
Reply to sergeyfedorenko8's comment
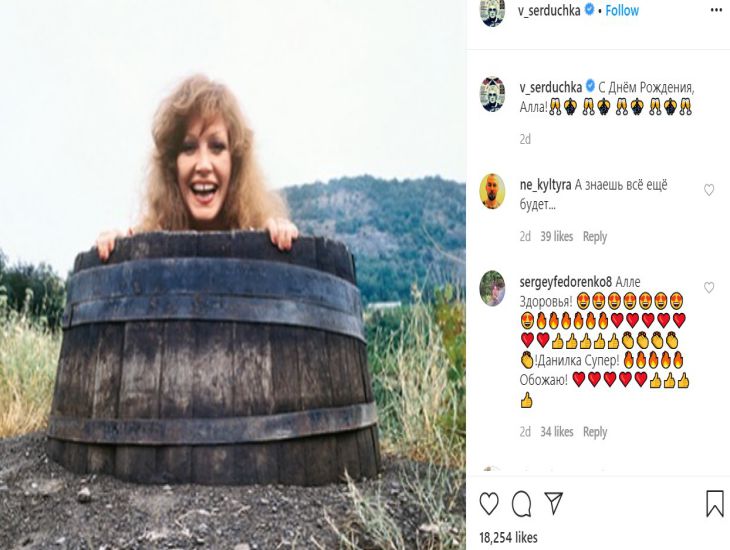pyautogui.click(x=595, y=432)
